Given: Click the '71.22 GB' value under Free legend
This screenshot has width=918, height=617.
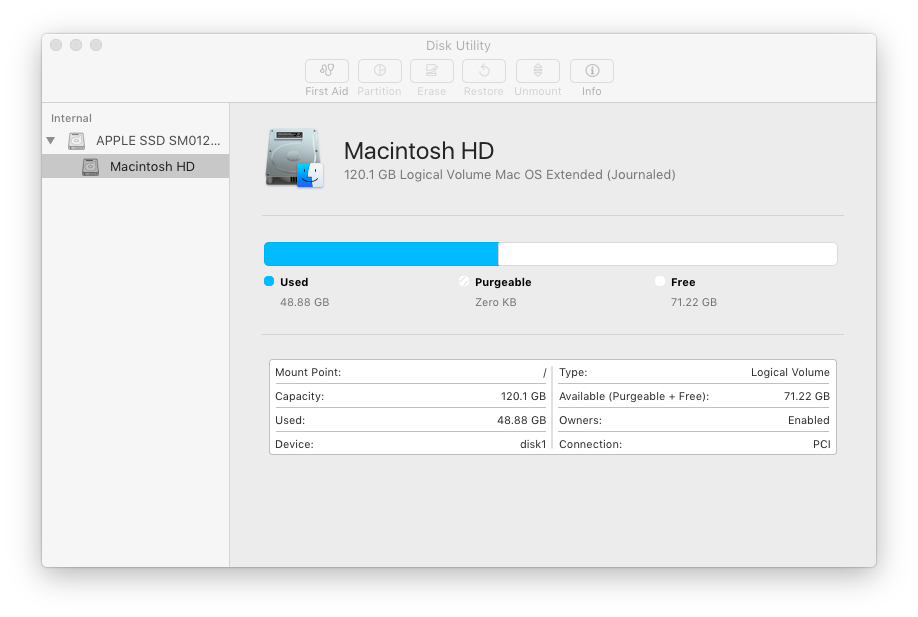Looking at the screenshot, I should (694, 302).
